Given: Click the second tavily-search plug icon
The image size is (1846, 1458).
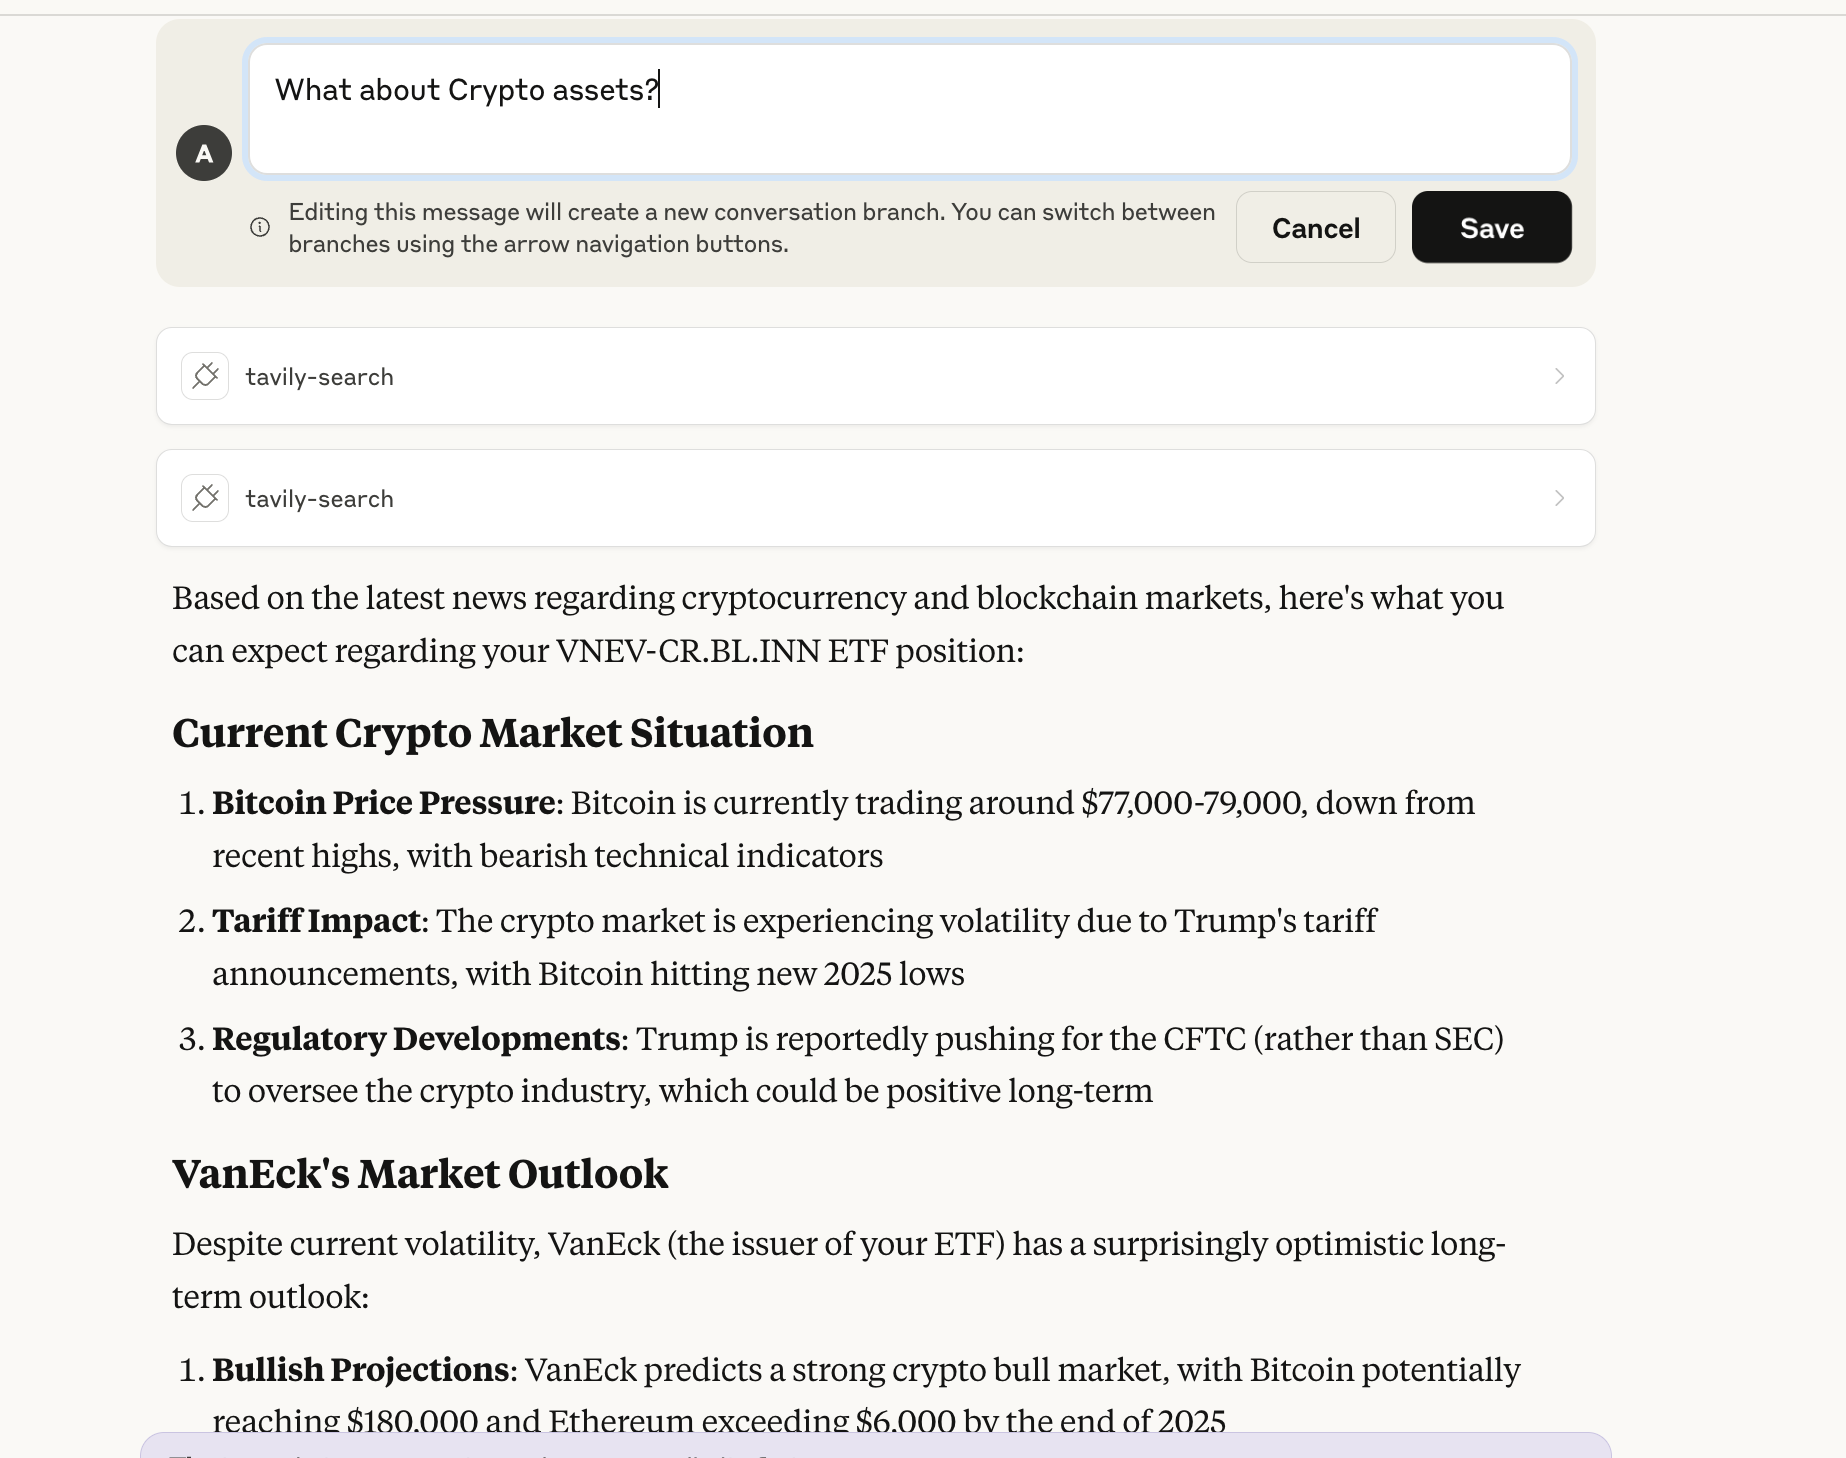Looking at the screenshot, I should point(205,498).
